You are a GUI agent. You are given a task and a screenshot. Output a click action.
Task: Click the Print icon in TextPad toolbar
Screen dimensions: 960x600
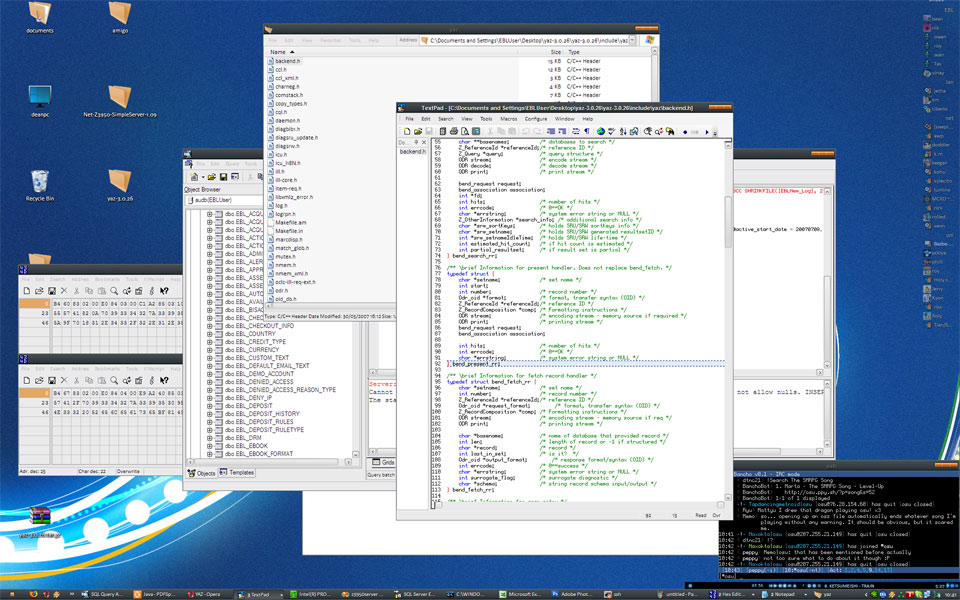454,132
